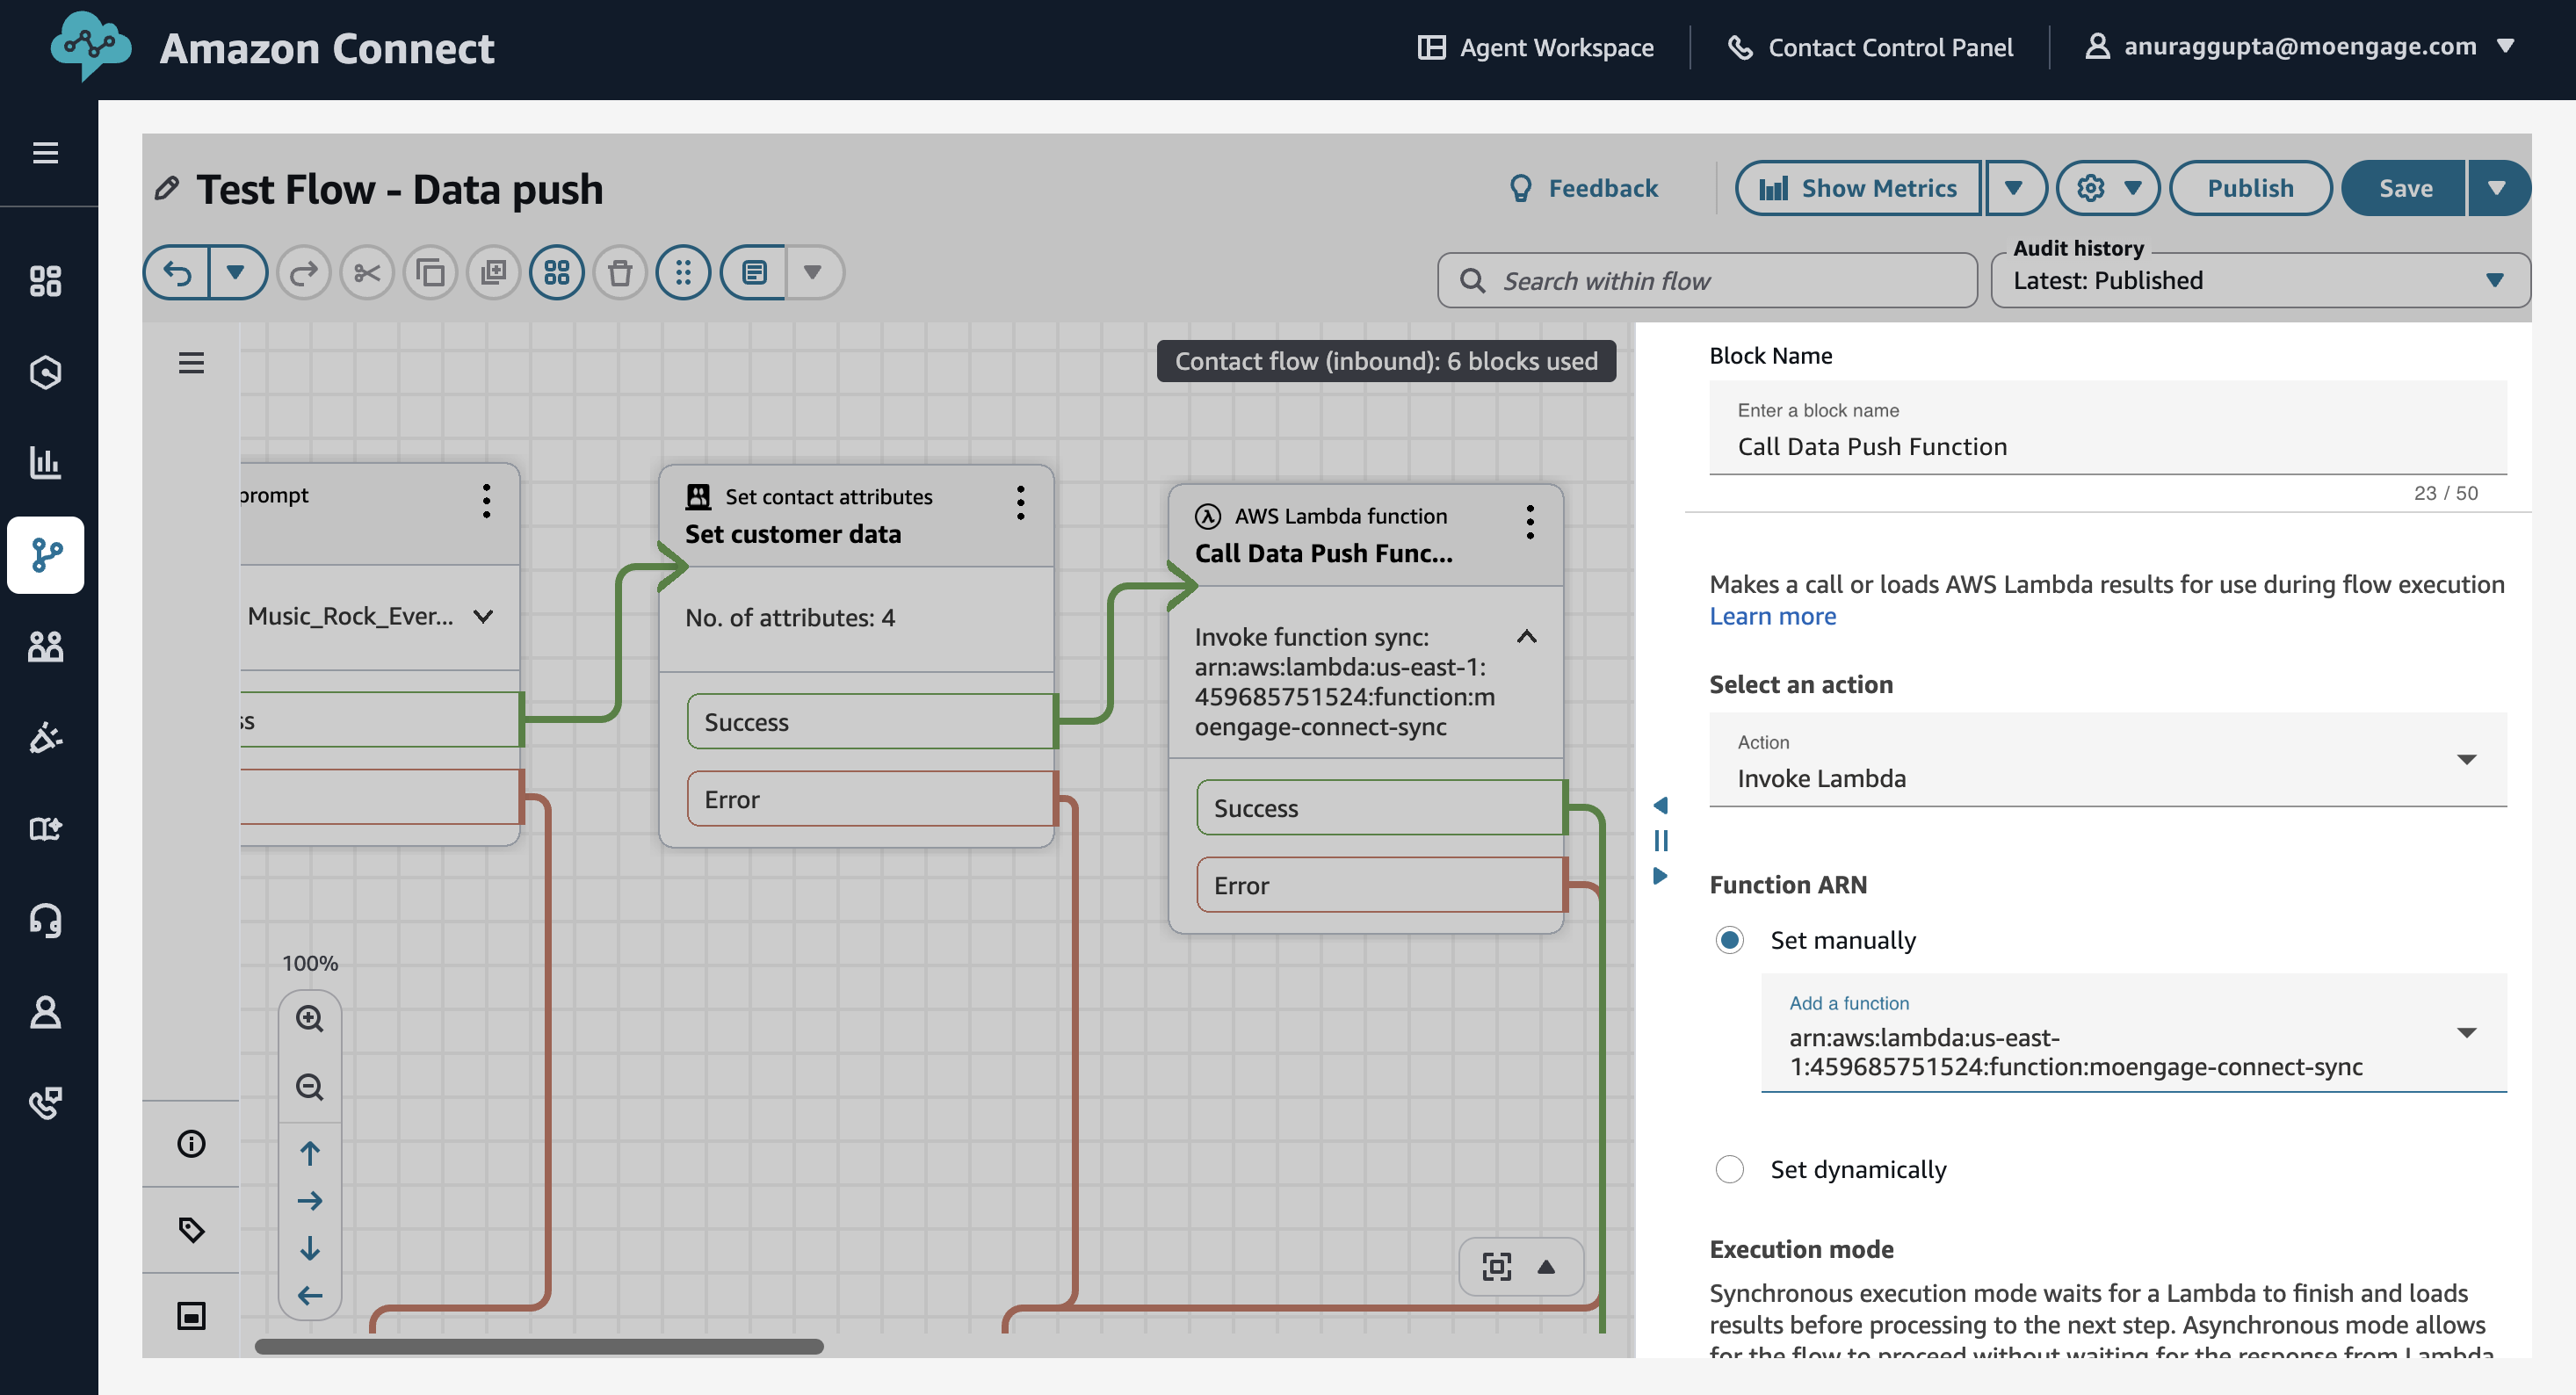Click the cut scissors icon
The width and height of the screenshot is (2576, 1395).
point(367,273)
